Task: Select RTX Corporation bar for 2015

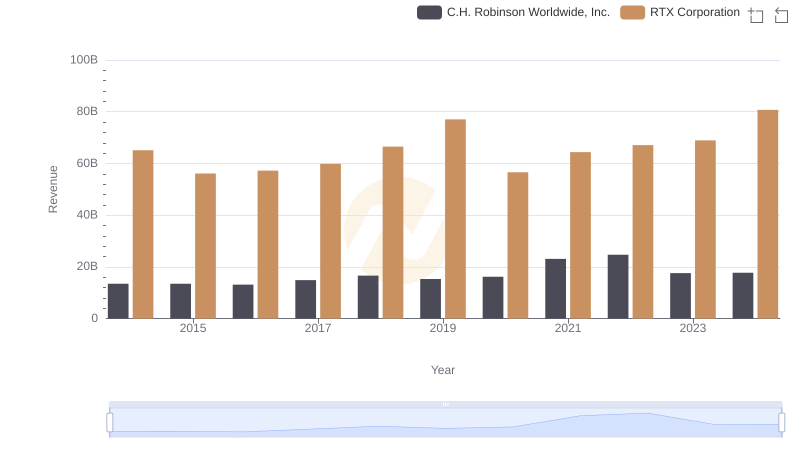Action: pyautogui.click(x=205, y=246)
